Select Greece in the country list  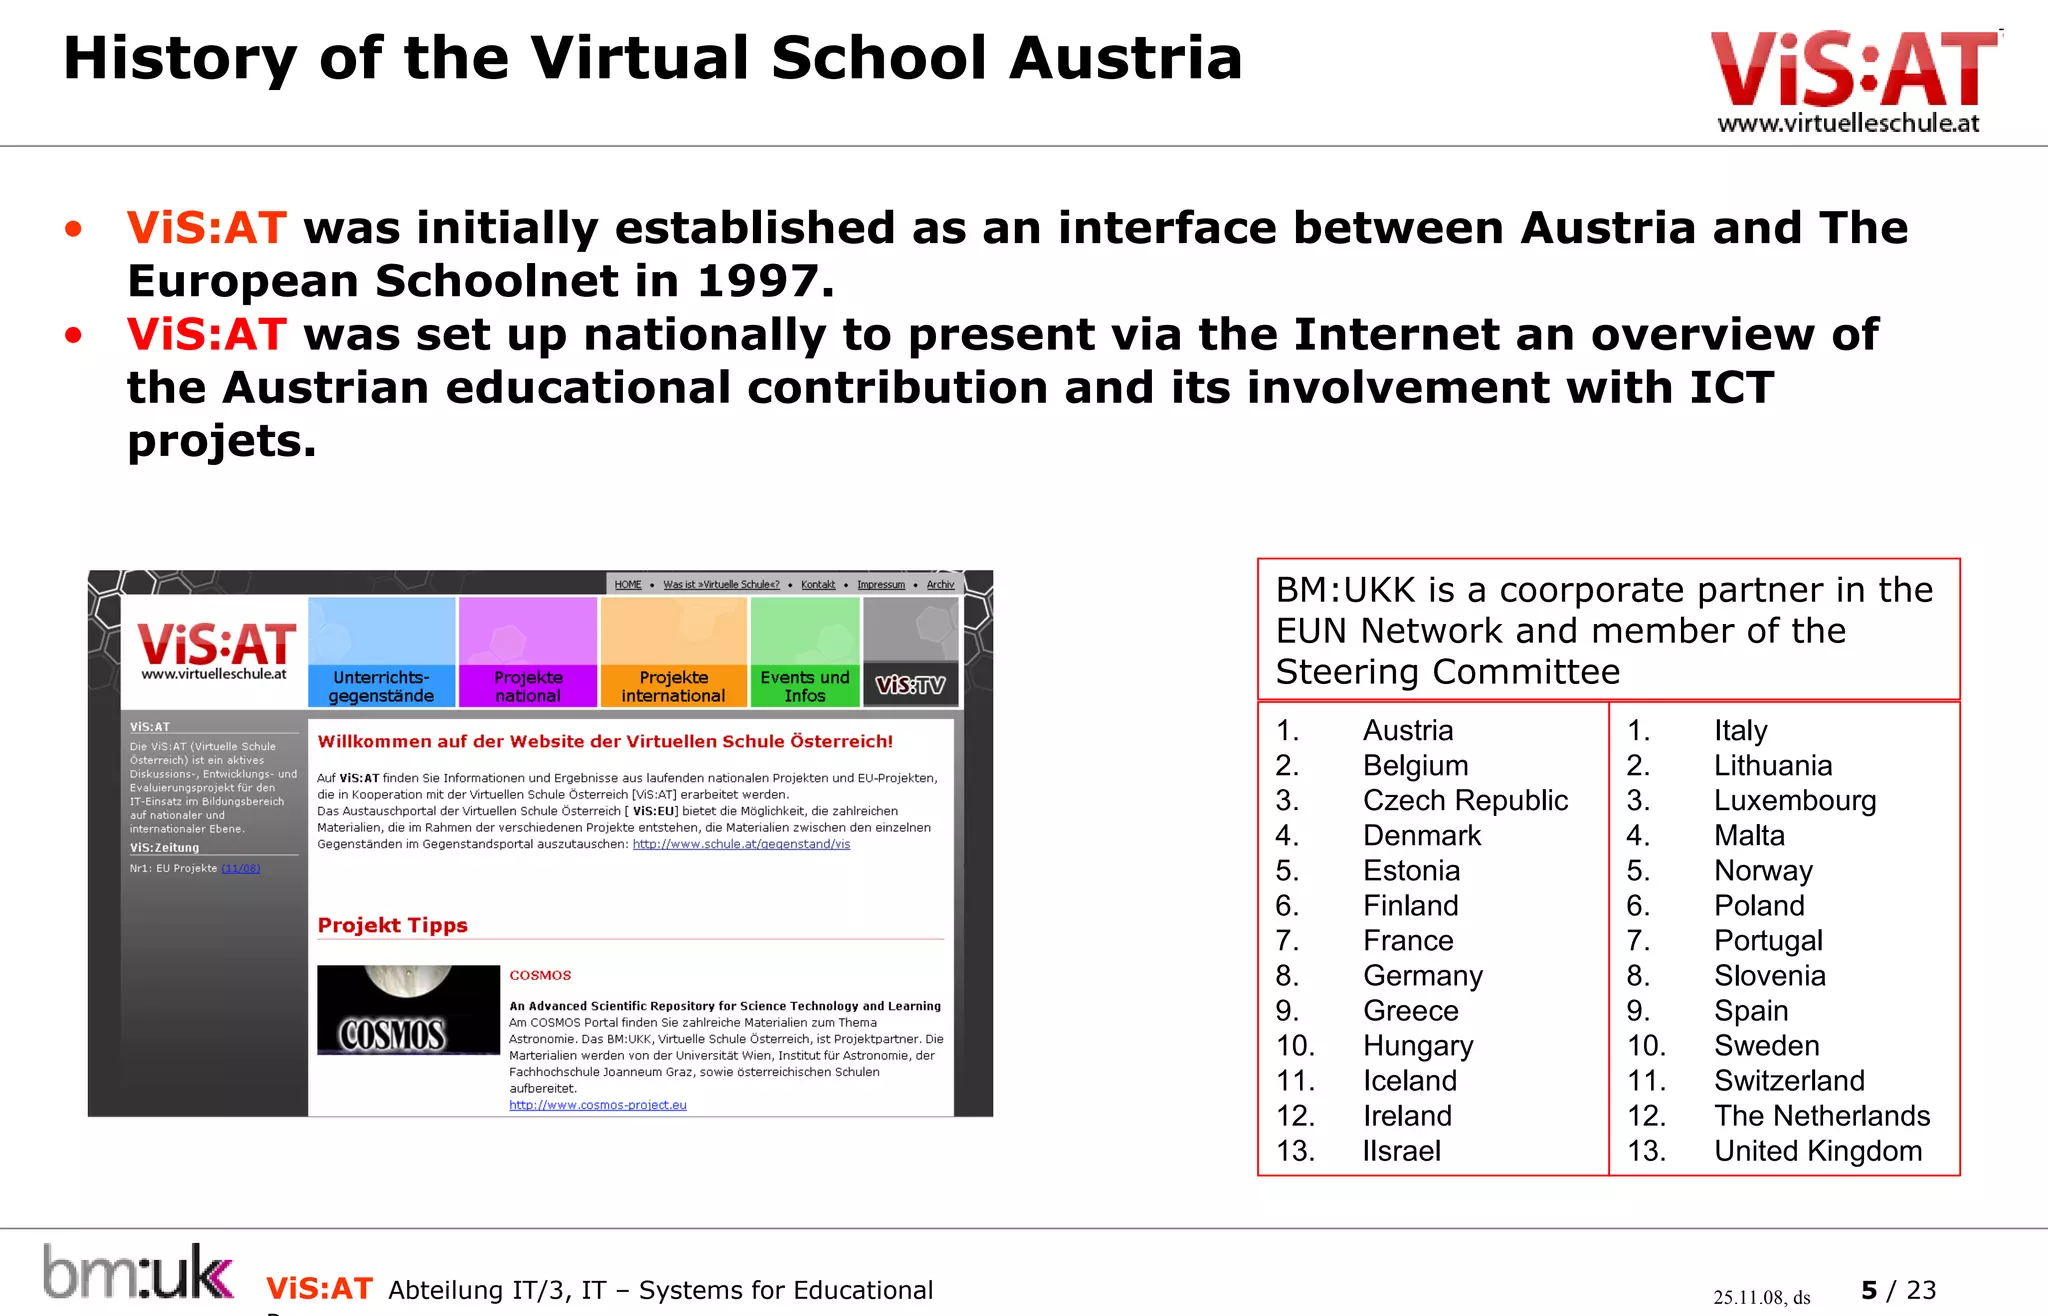tap(1411, 1010)
